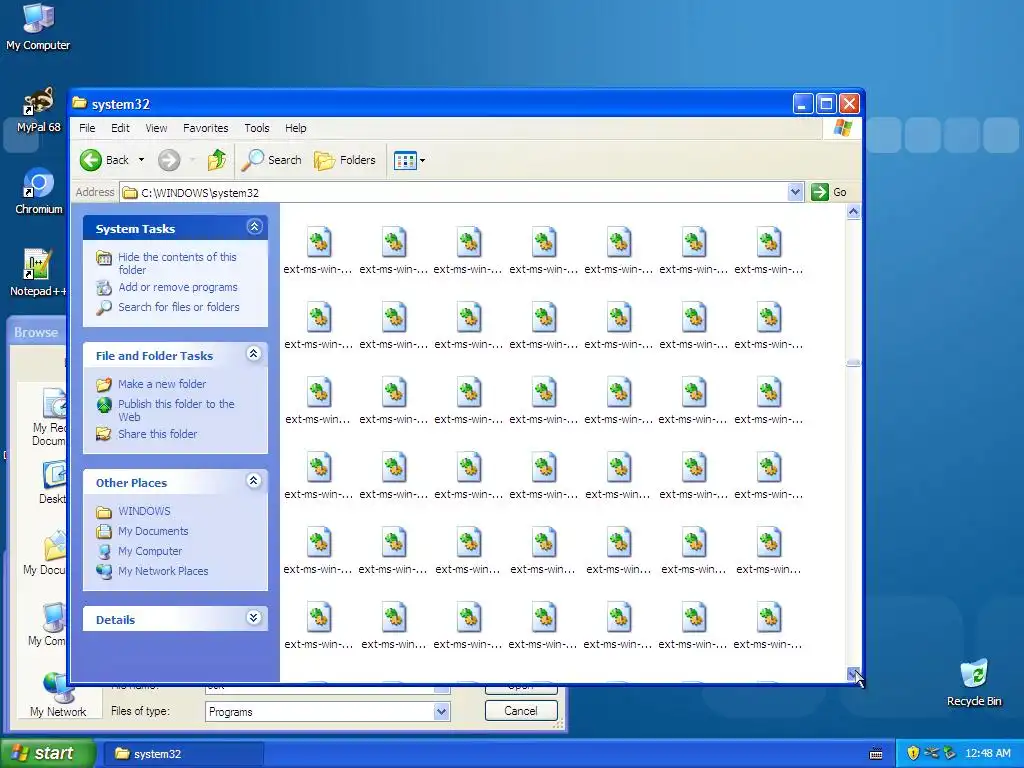Collapse the Other Places panel
This screenshot has height=768, width=1024.
coord(254,481)
